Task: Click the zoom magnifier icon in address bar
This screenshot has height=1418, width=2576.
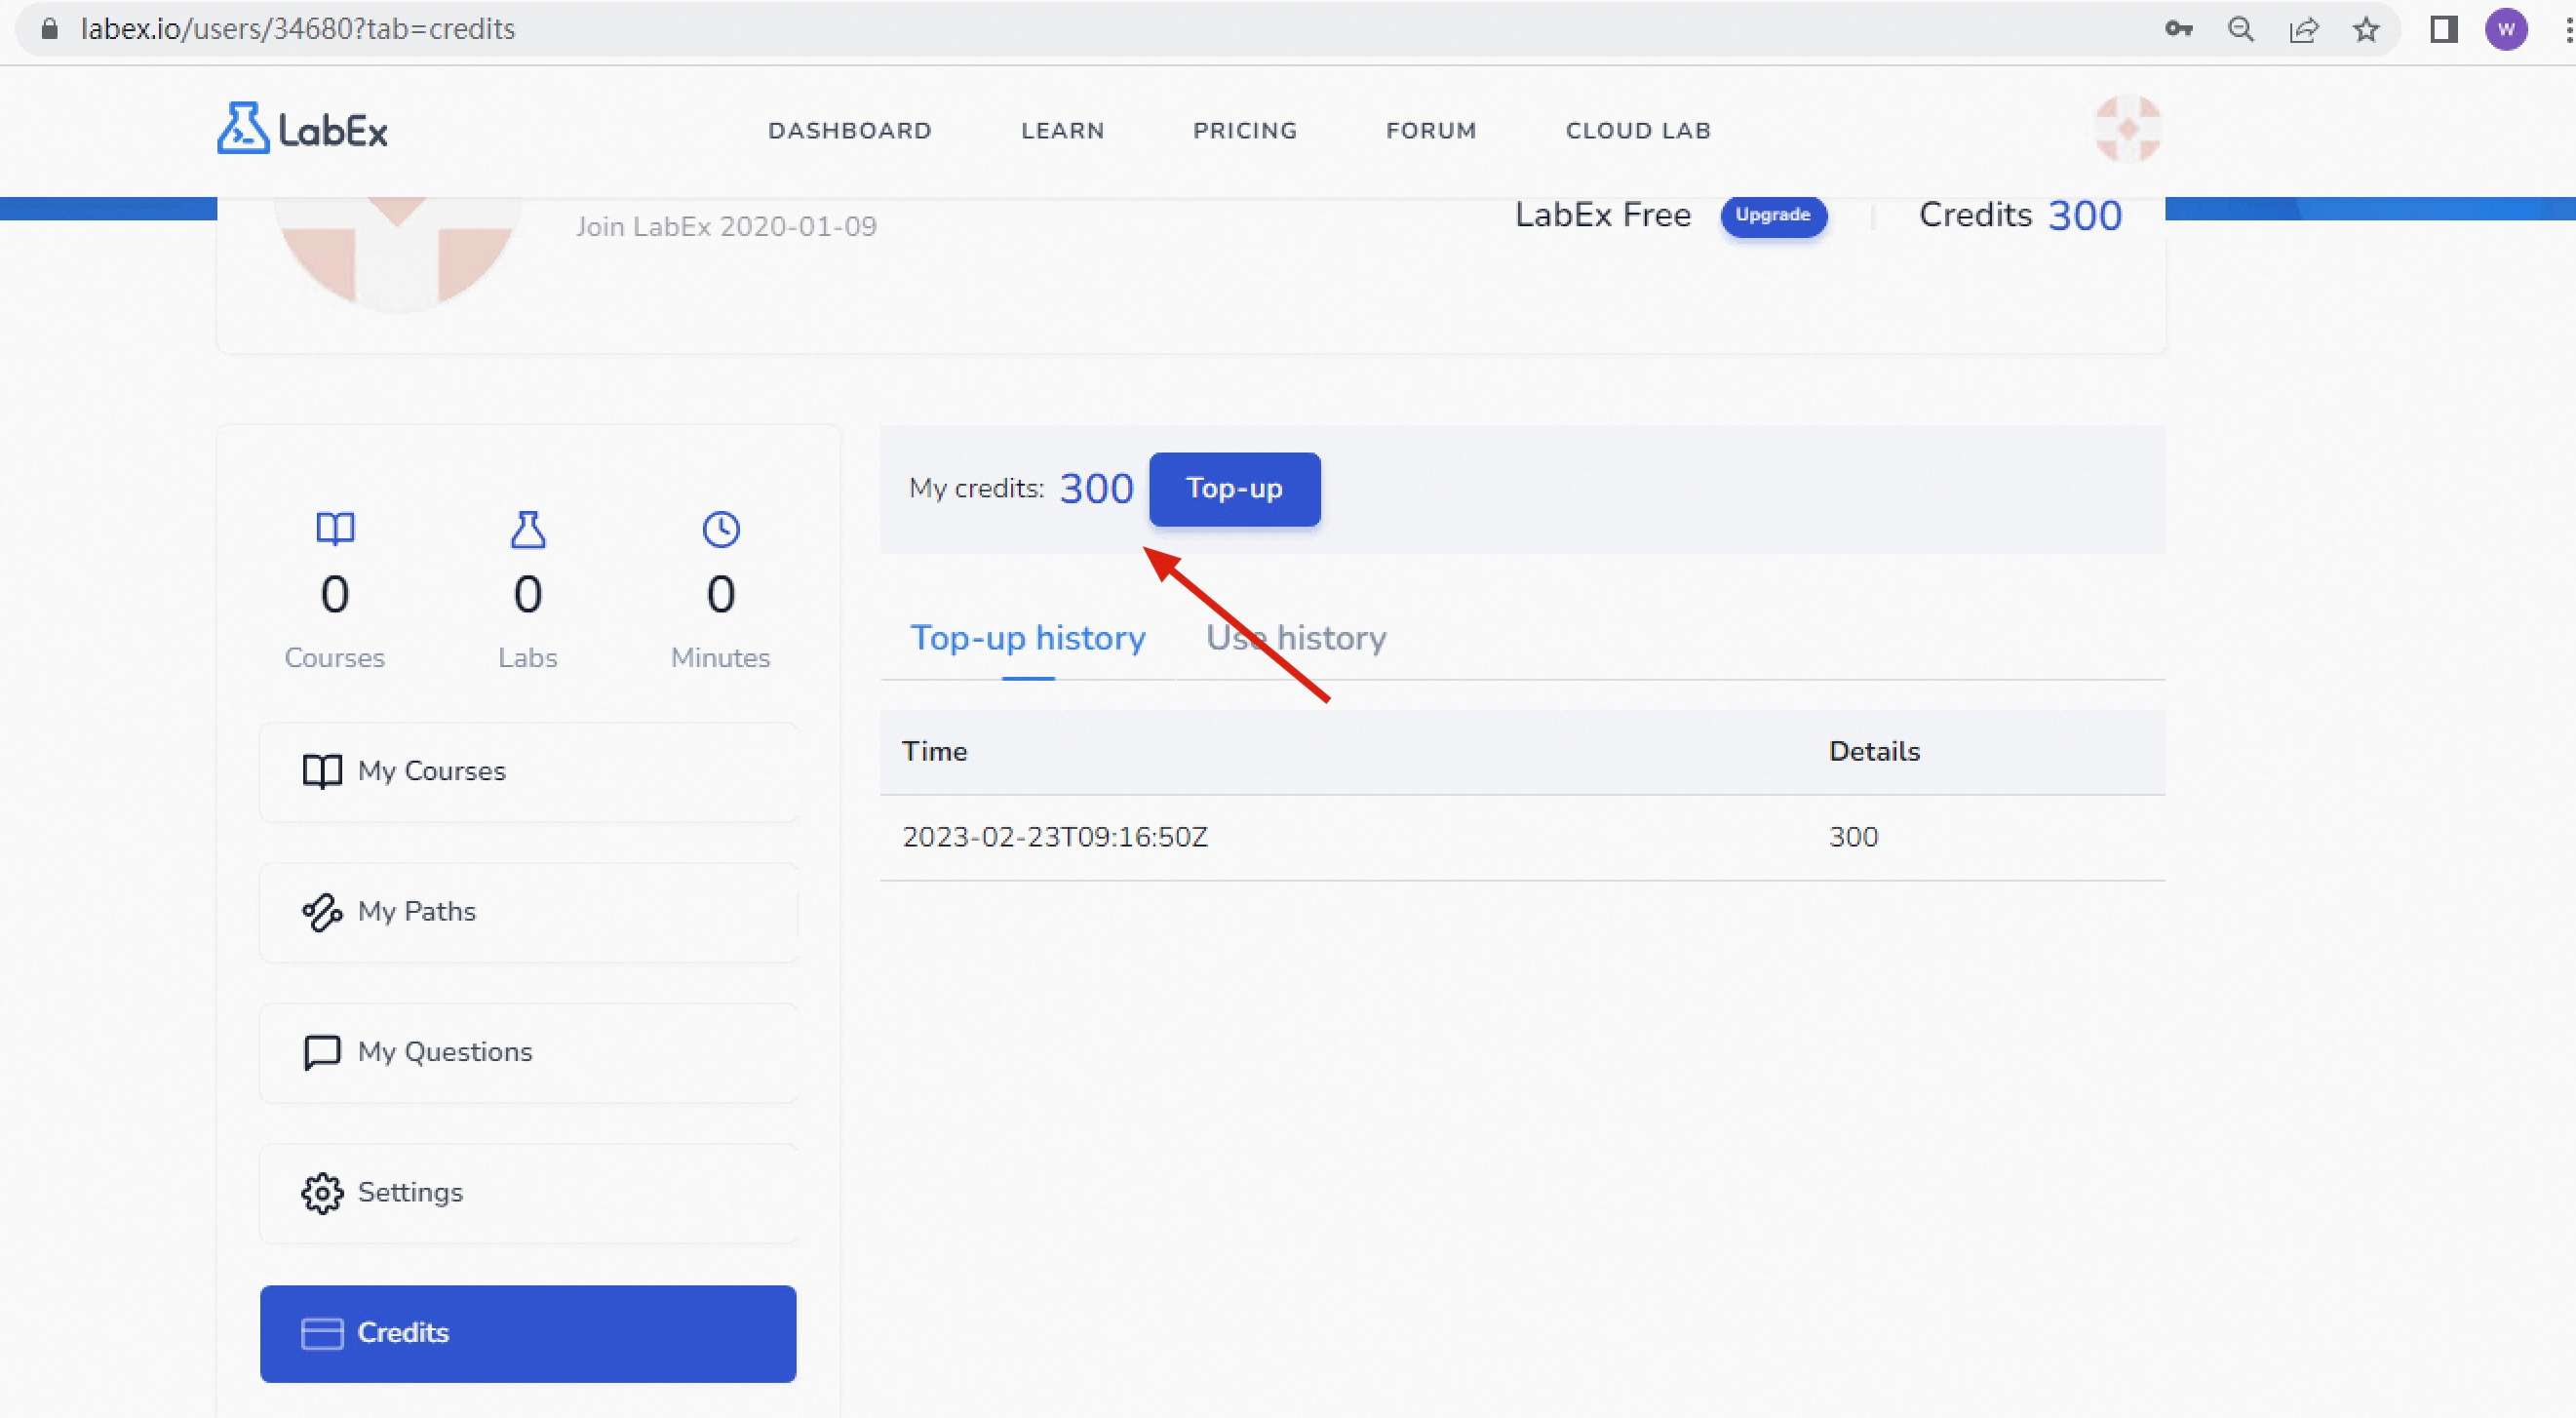Action: click(x=2241, y=29)
